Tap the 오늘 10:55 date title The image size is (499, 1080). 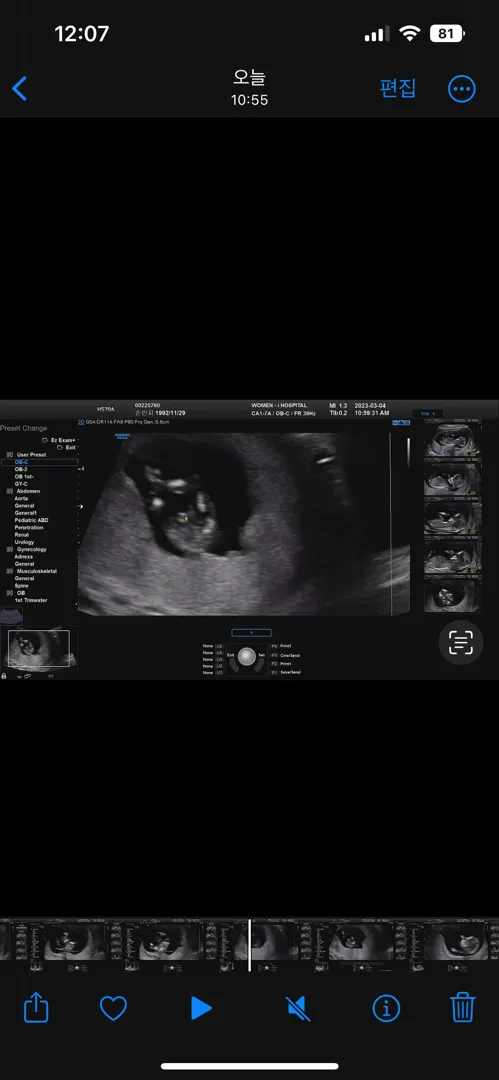click(x=250, y=88)
